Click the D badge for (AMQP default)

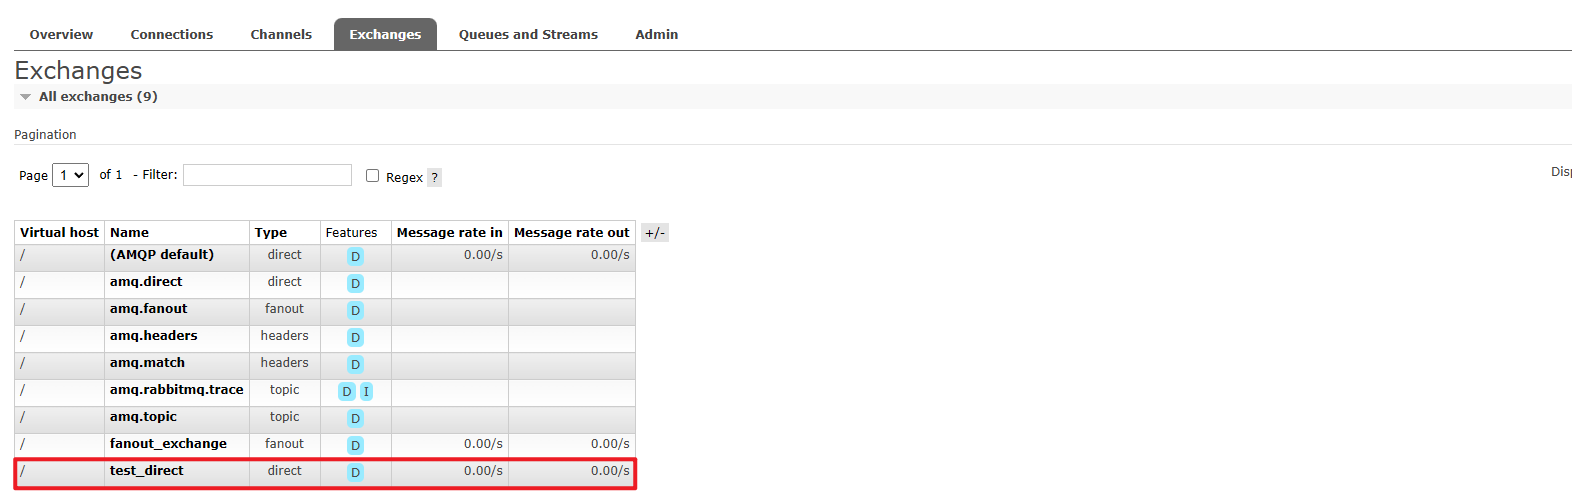pos(355,257)
